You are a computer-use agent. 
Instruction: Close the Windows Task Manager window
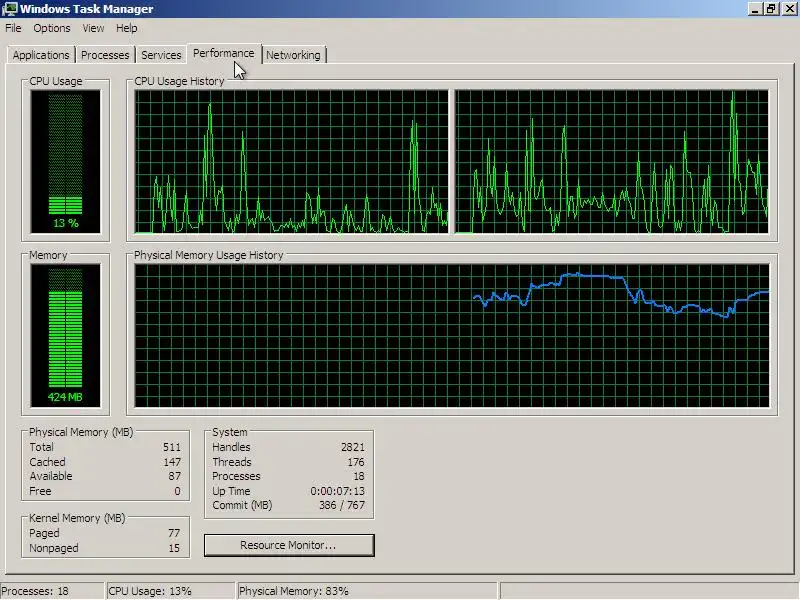789,9
